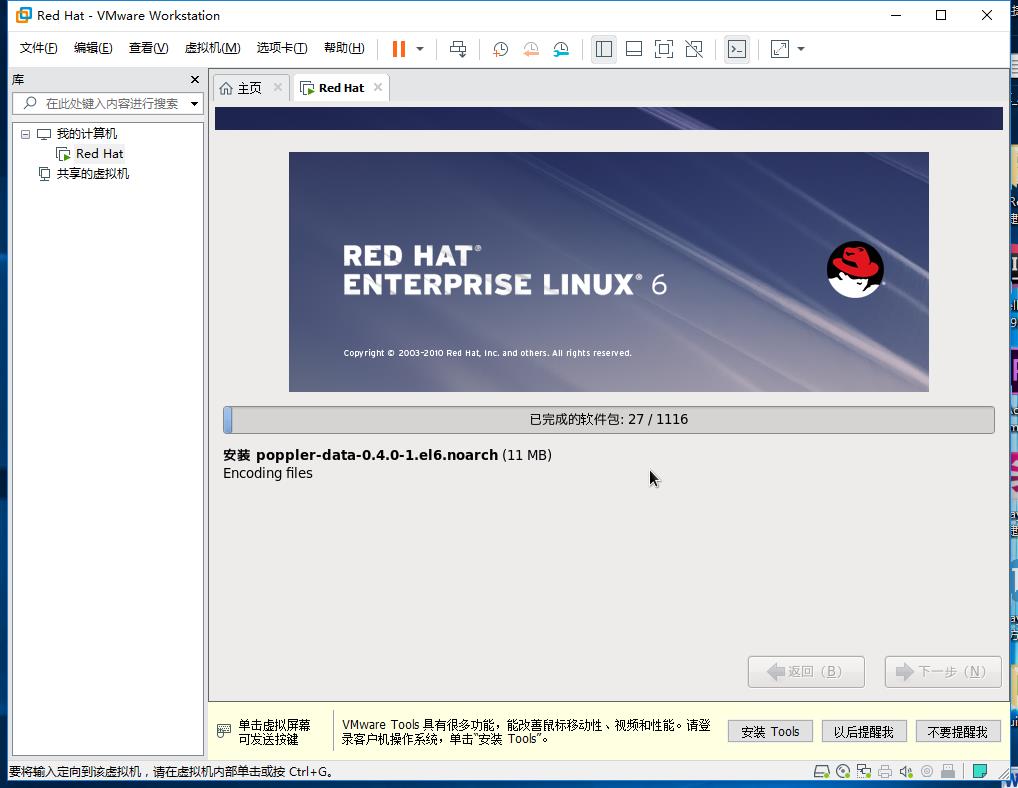Maximize the VMware Workstation window

(x=941, y=15)
